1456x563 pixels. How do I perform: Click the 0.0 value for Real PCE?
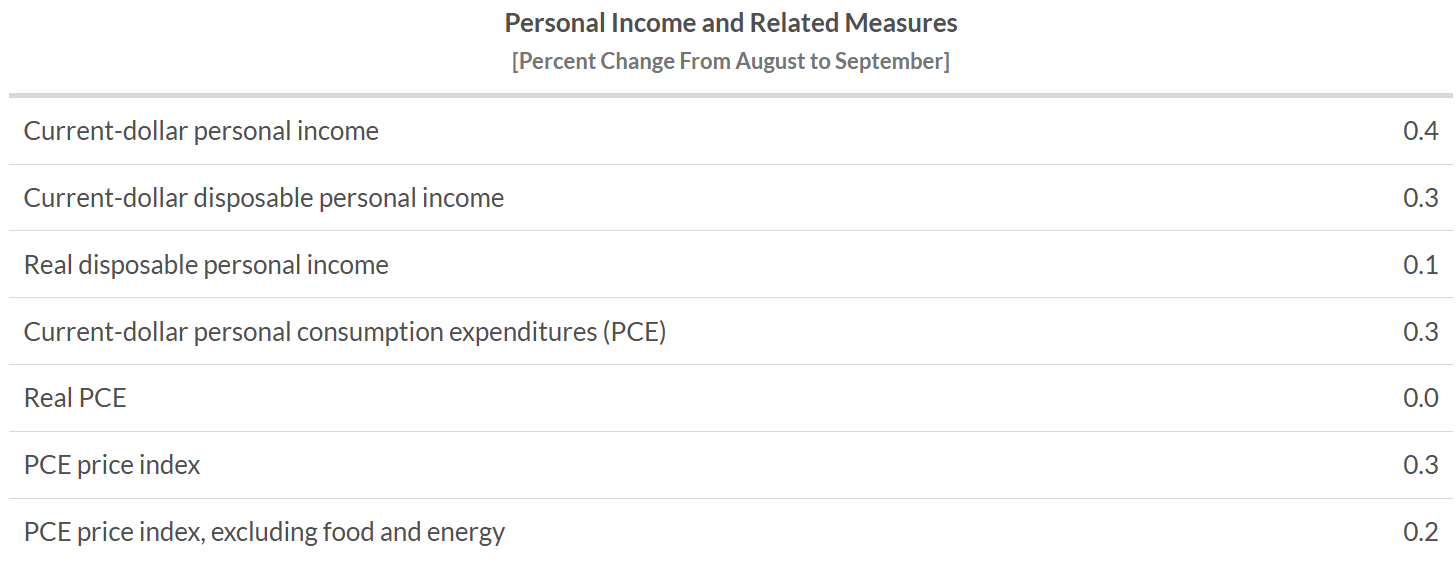click(1420, 398)
